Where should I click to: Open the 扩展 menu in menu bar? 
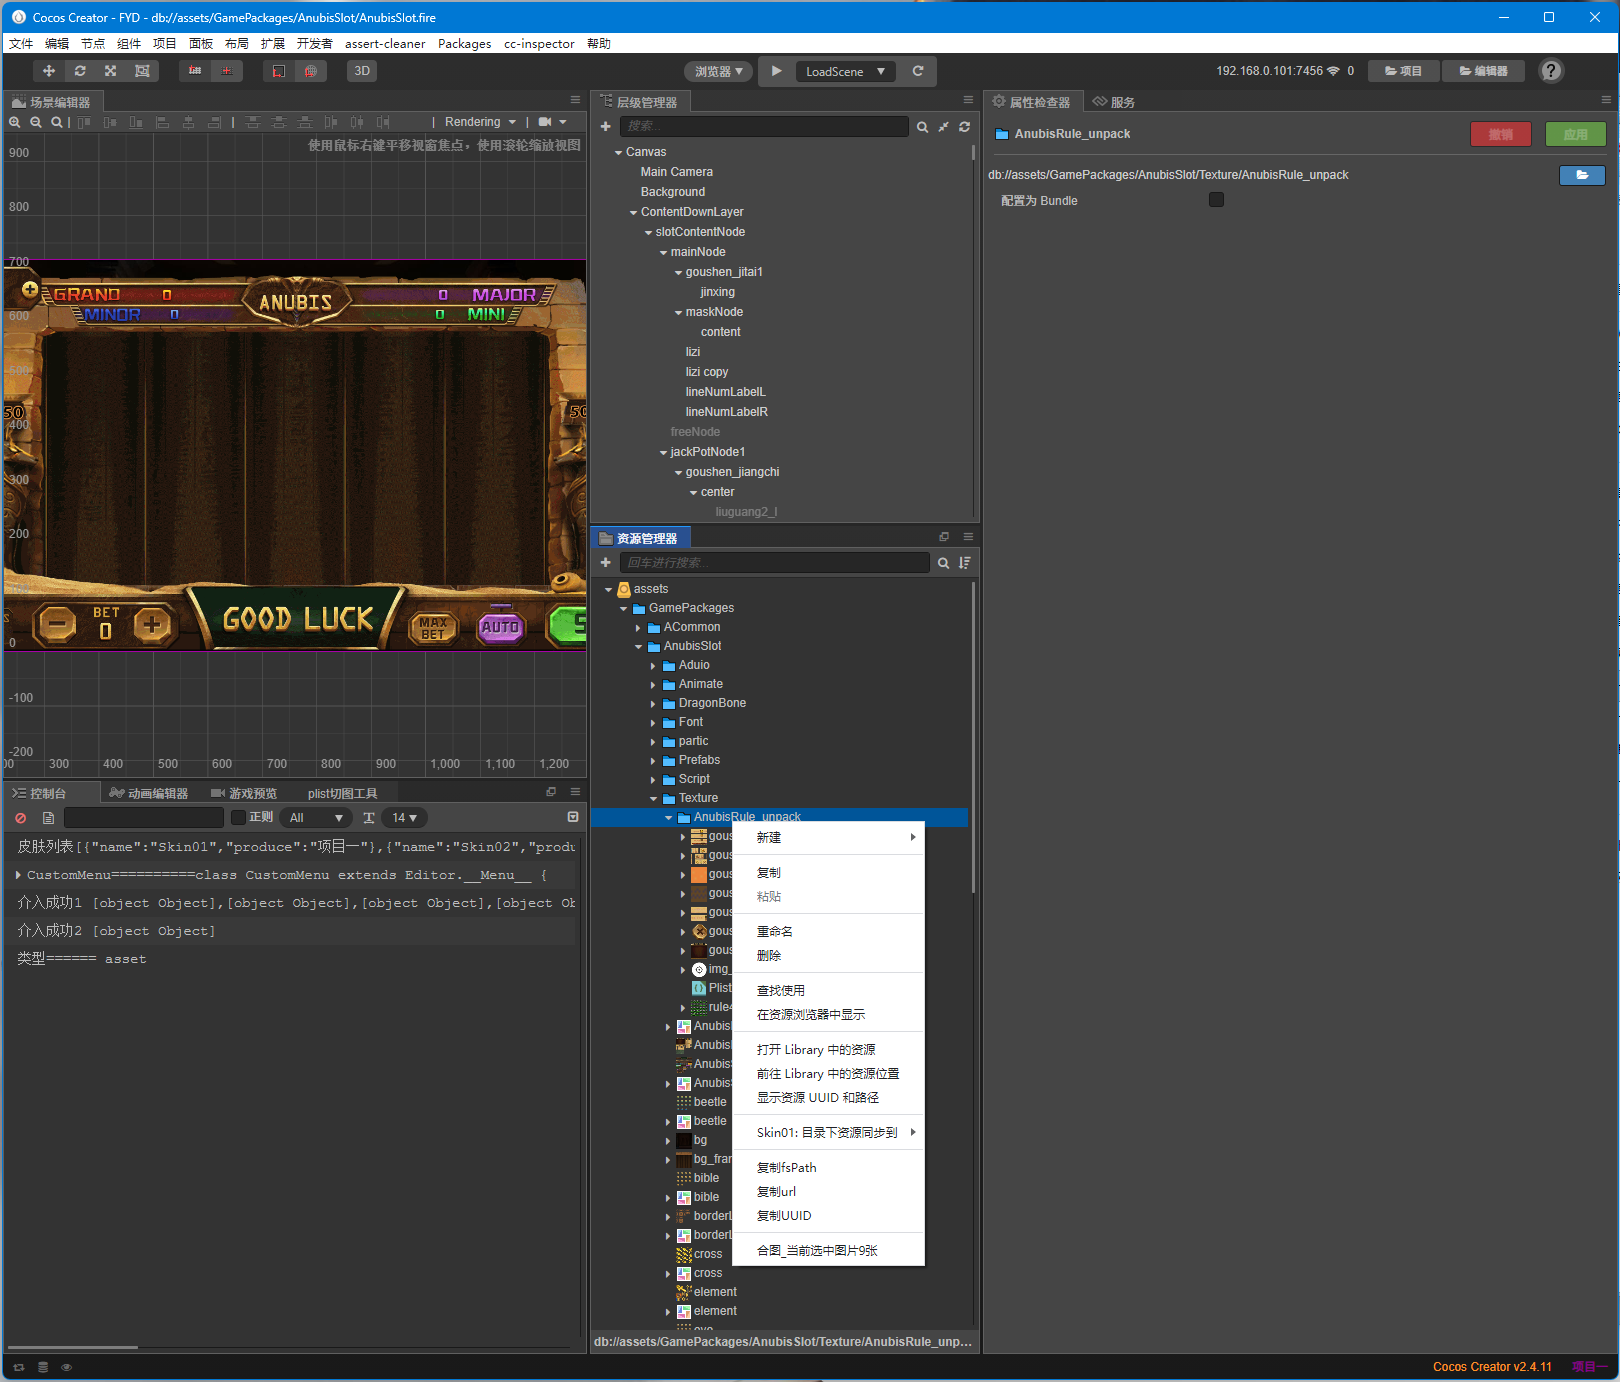tap(273, 43)
